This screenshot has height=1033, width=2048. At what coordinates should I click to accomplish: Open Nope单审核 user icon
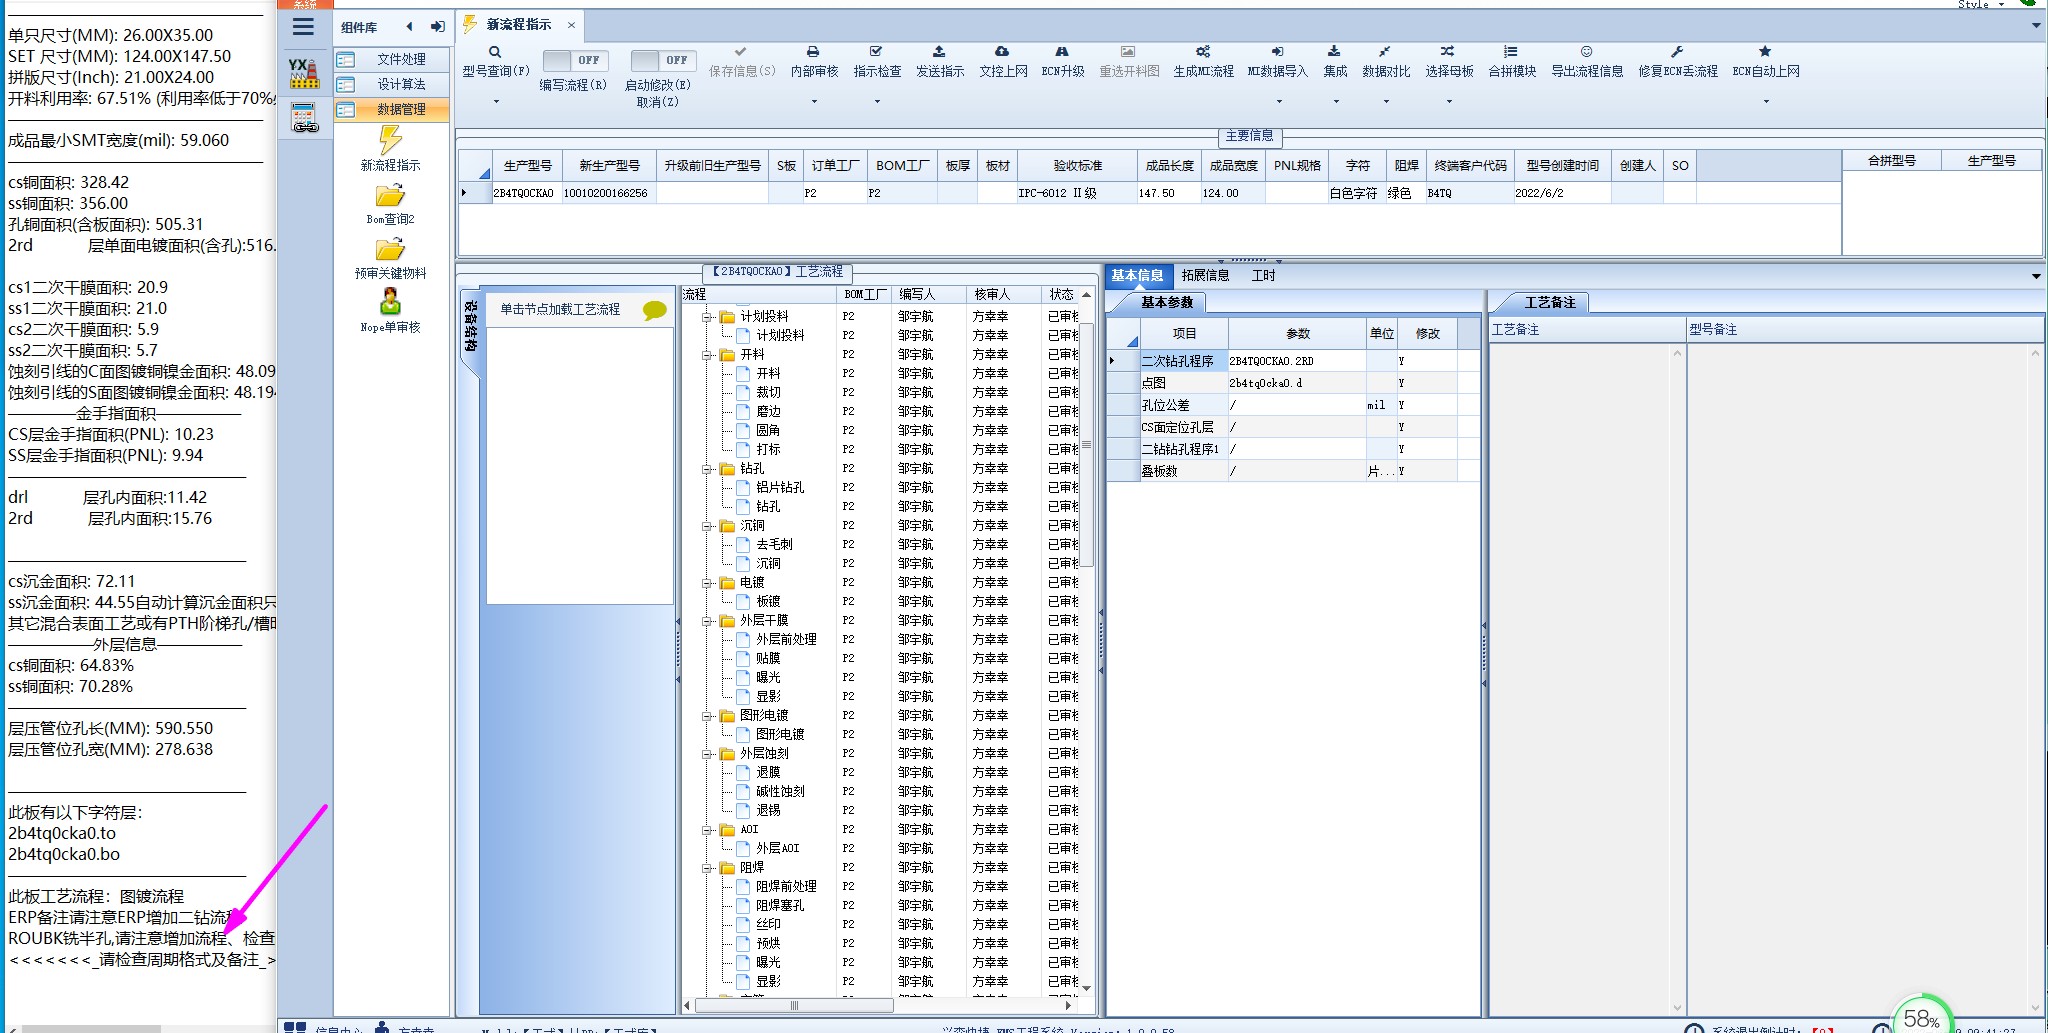[x=390, y=302]
